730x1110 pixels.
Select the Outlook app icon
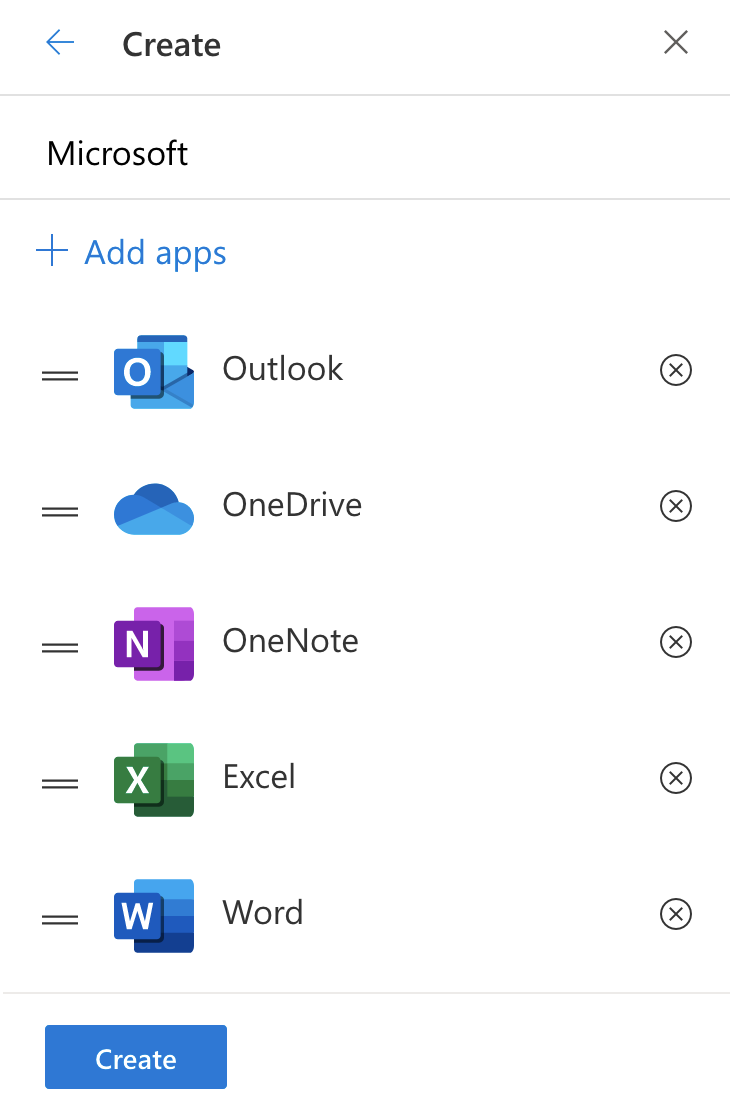(x=153, y=370)
